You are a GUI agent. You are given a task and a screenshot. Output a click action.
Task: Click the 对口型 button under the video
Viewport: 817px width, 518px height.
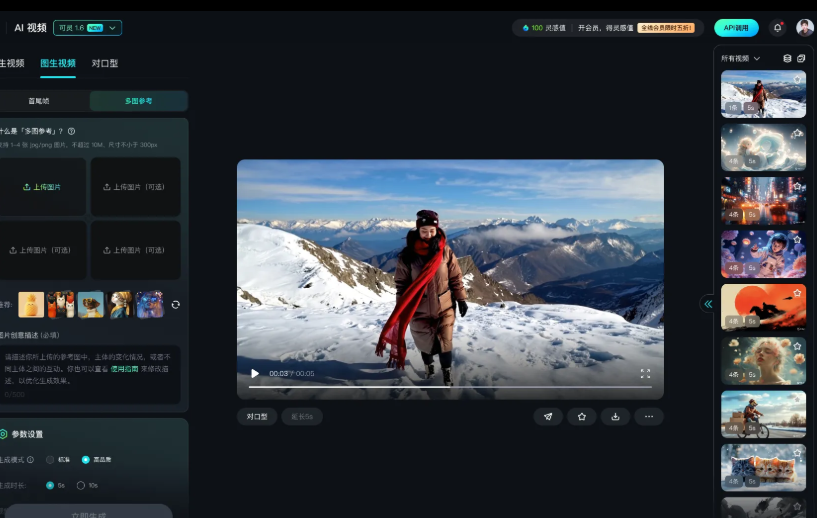click(x=257, y=416)
